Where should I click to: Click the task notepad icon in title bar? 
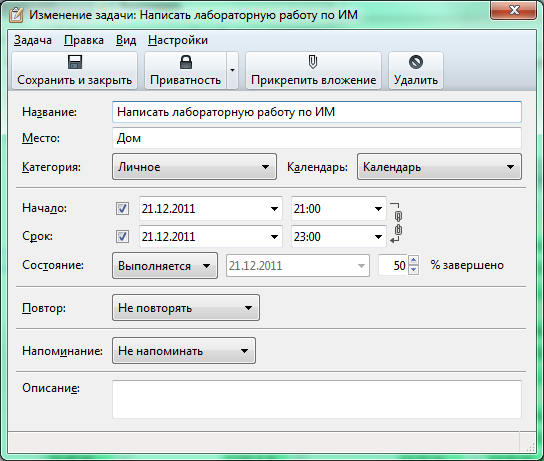pos(16,15)
